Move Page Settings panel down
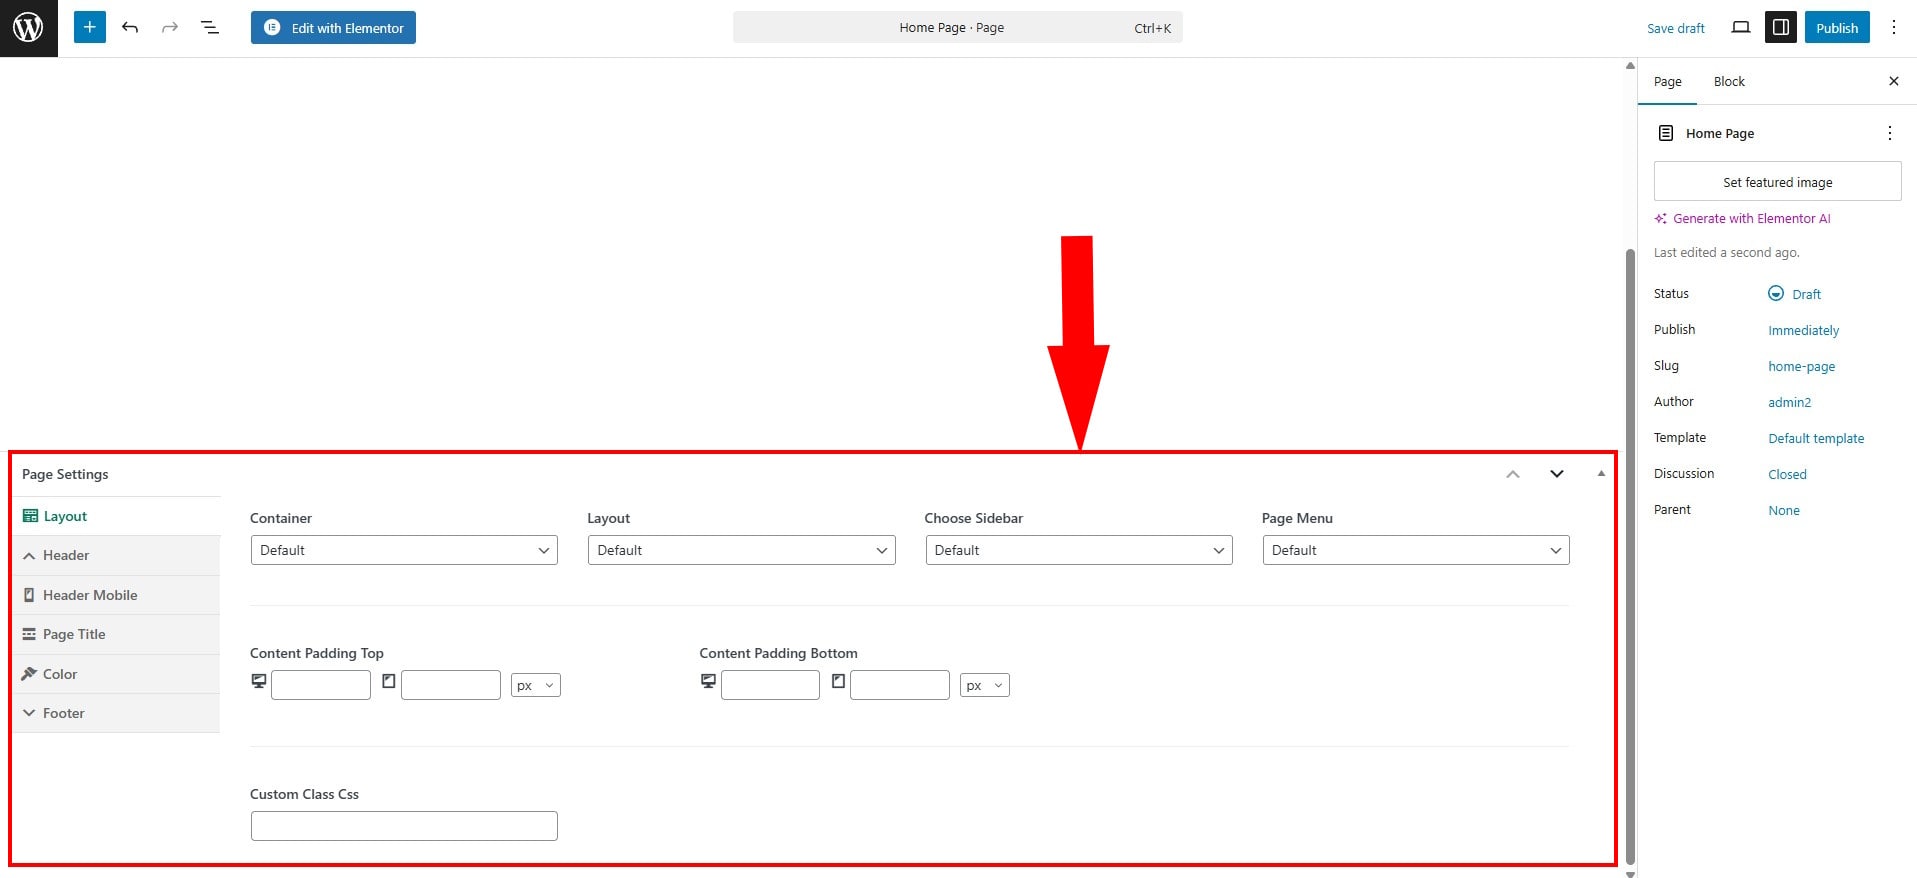This screenshot has height=878, width=1917. click(x=1556, y=474)
